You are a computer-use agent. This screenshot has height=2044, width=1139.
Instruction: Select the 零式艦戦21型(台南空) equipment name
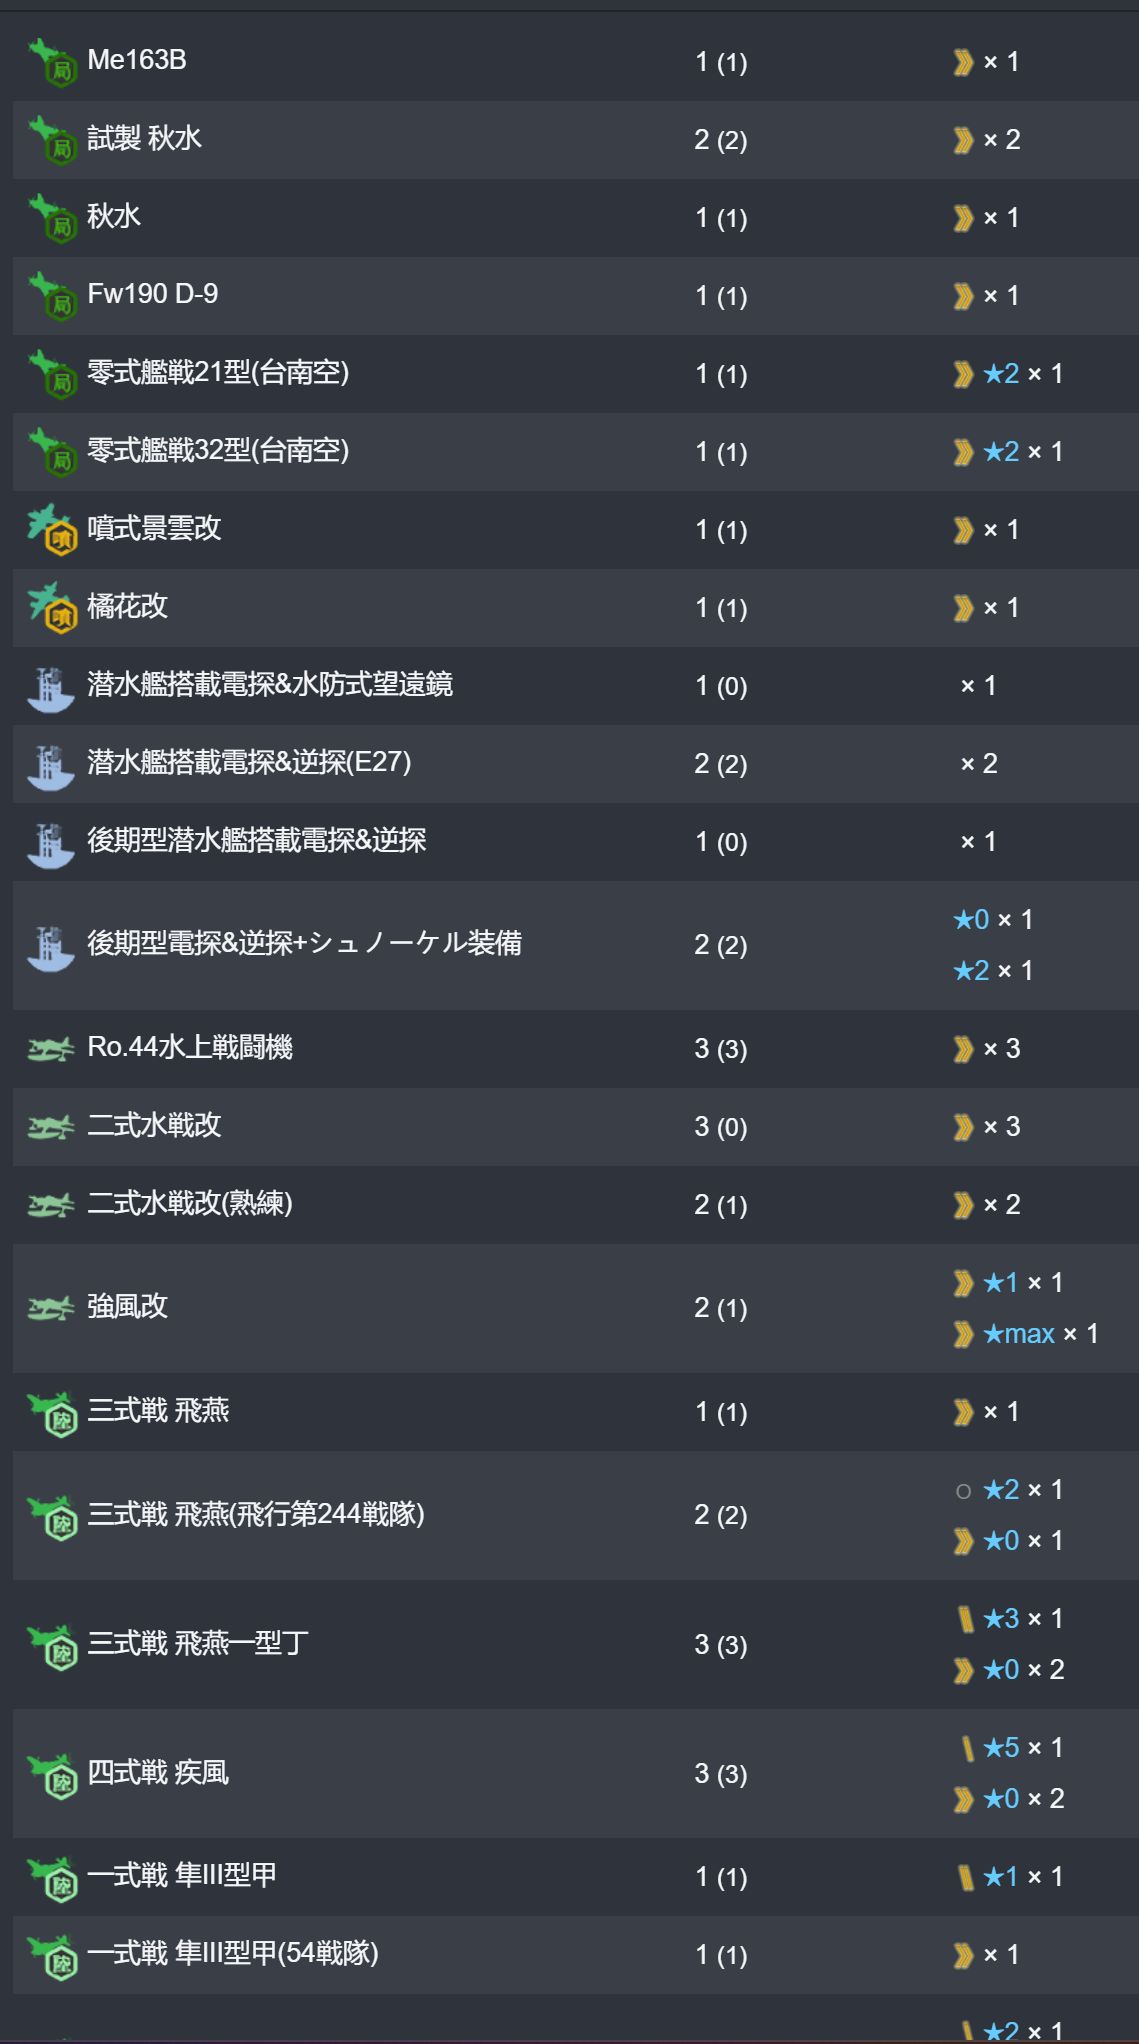coord(218,373)
